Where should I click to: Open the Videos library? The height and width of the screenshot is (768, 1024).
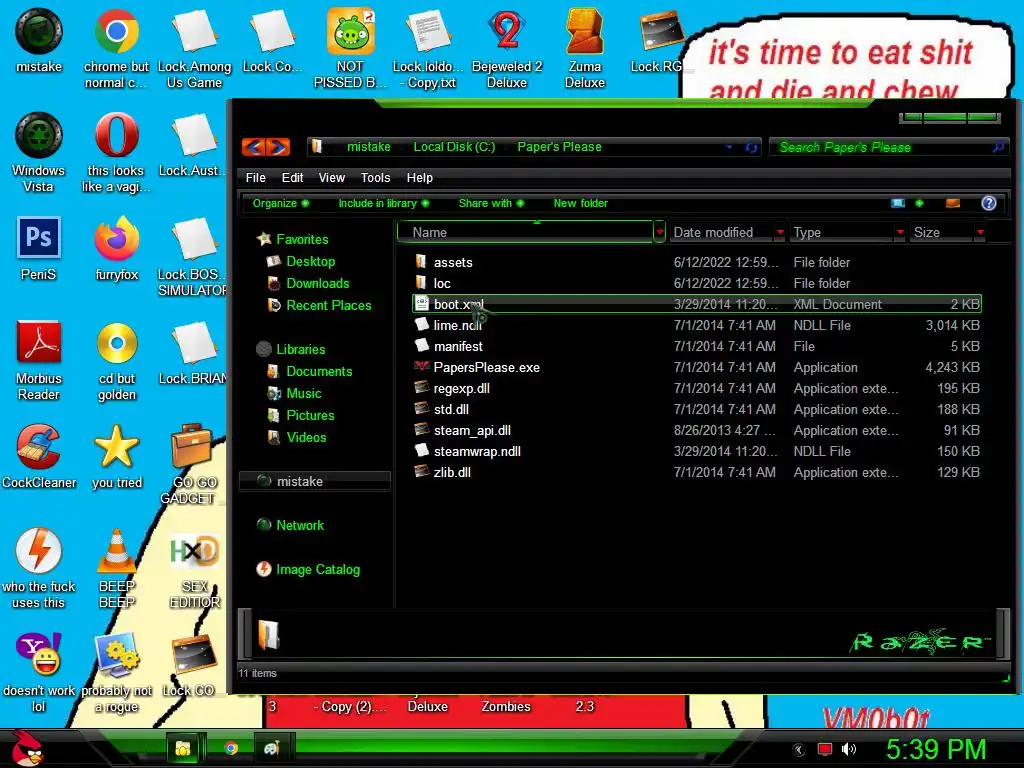(x=306, y=438)
